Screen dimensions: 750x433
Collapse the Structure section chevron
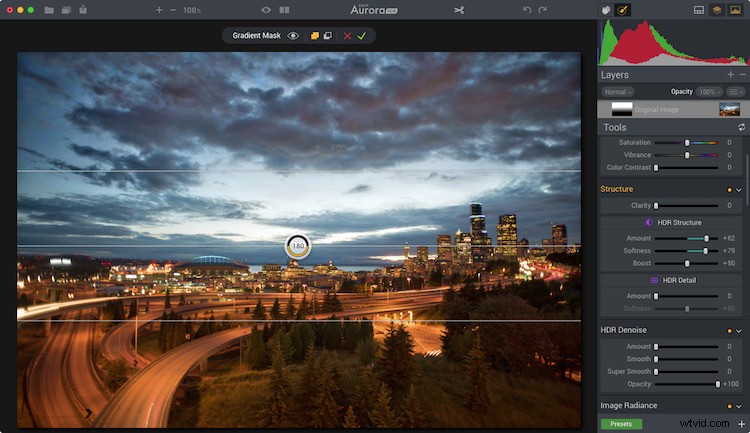coord(739,190)
